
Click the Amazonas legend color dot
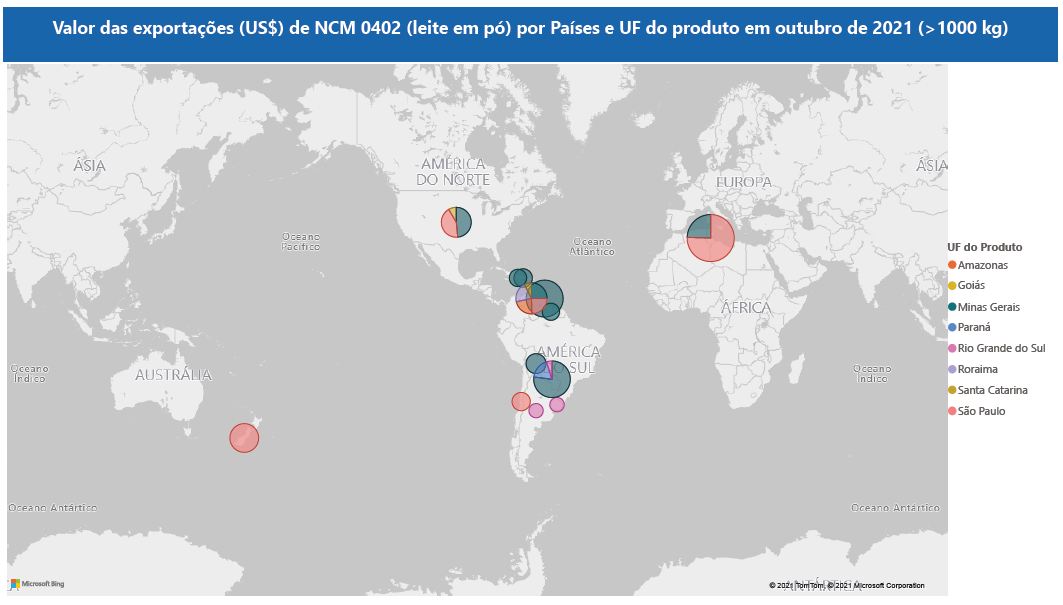click(x=952, y=265)
